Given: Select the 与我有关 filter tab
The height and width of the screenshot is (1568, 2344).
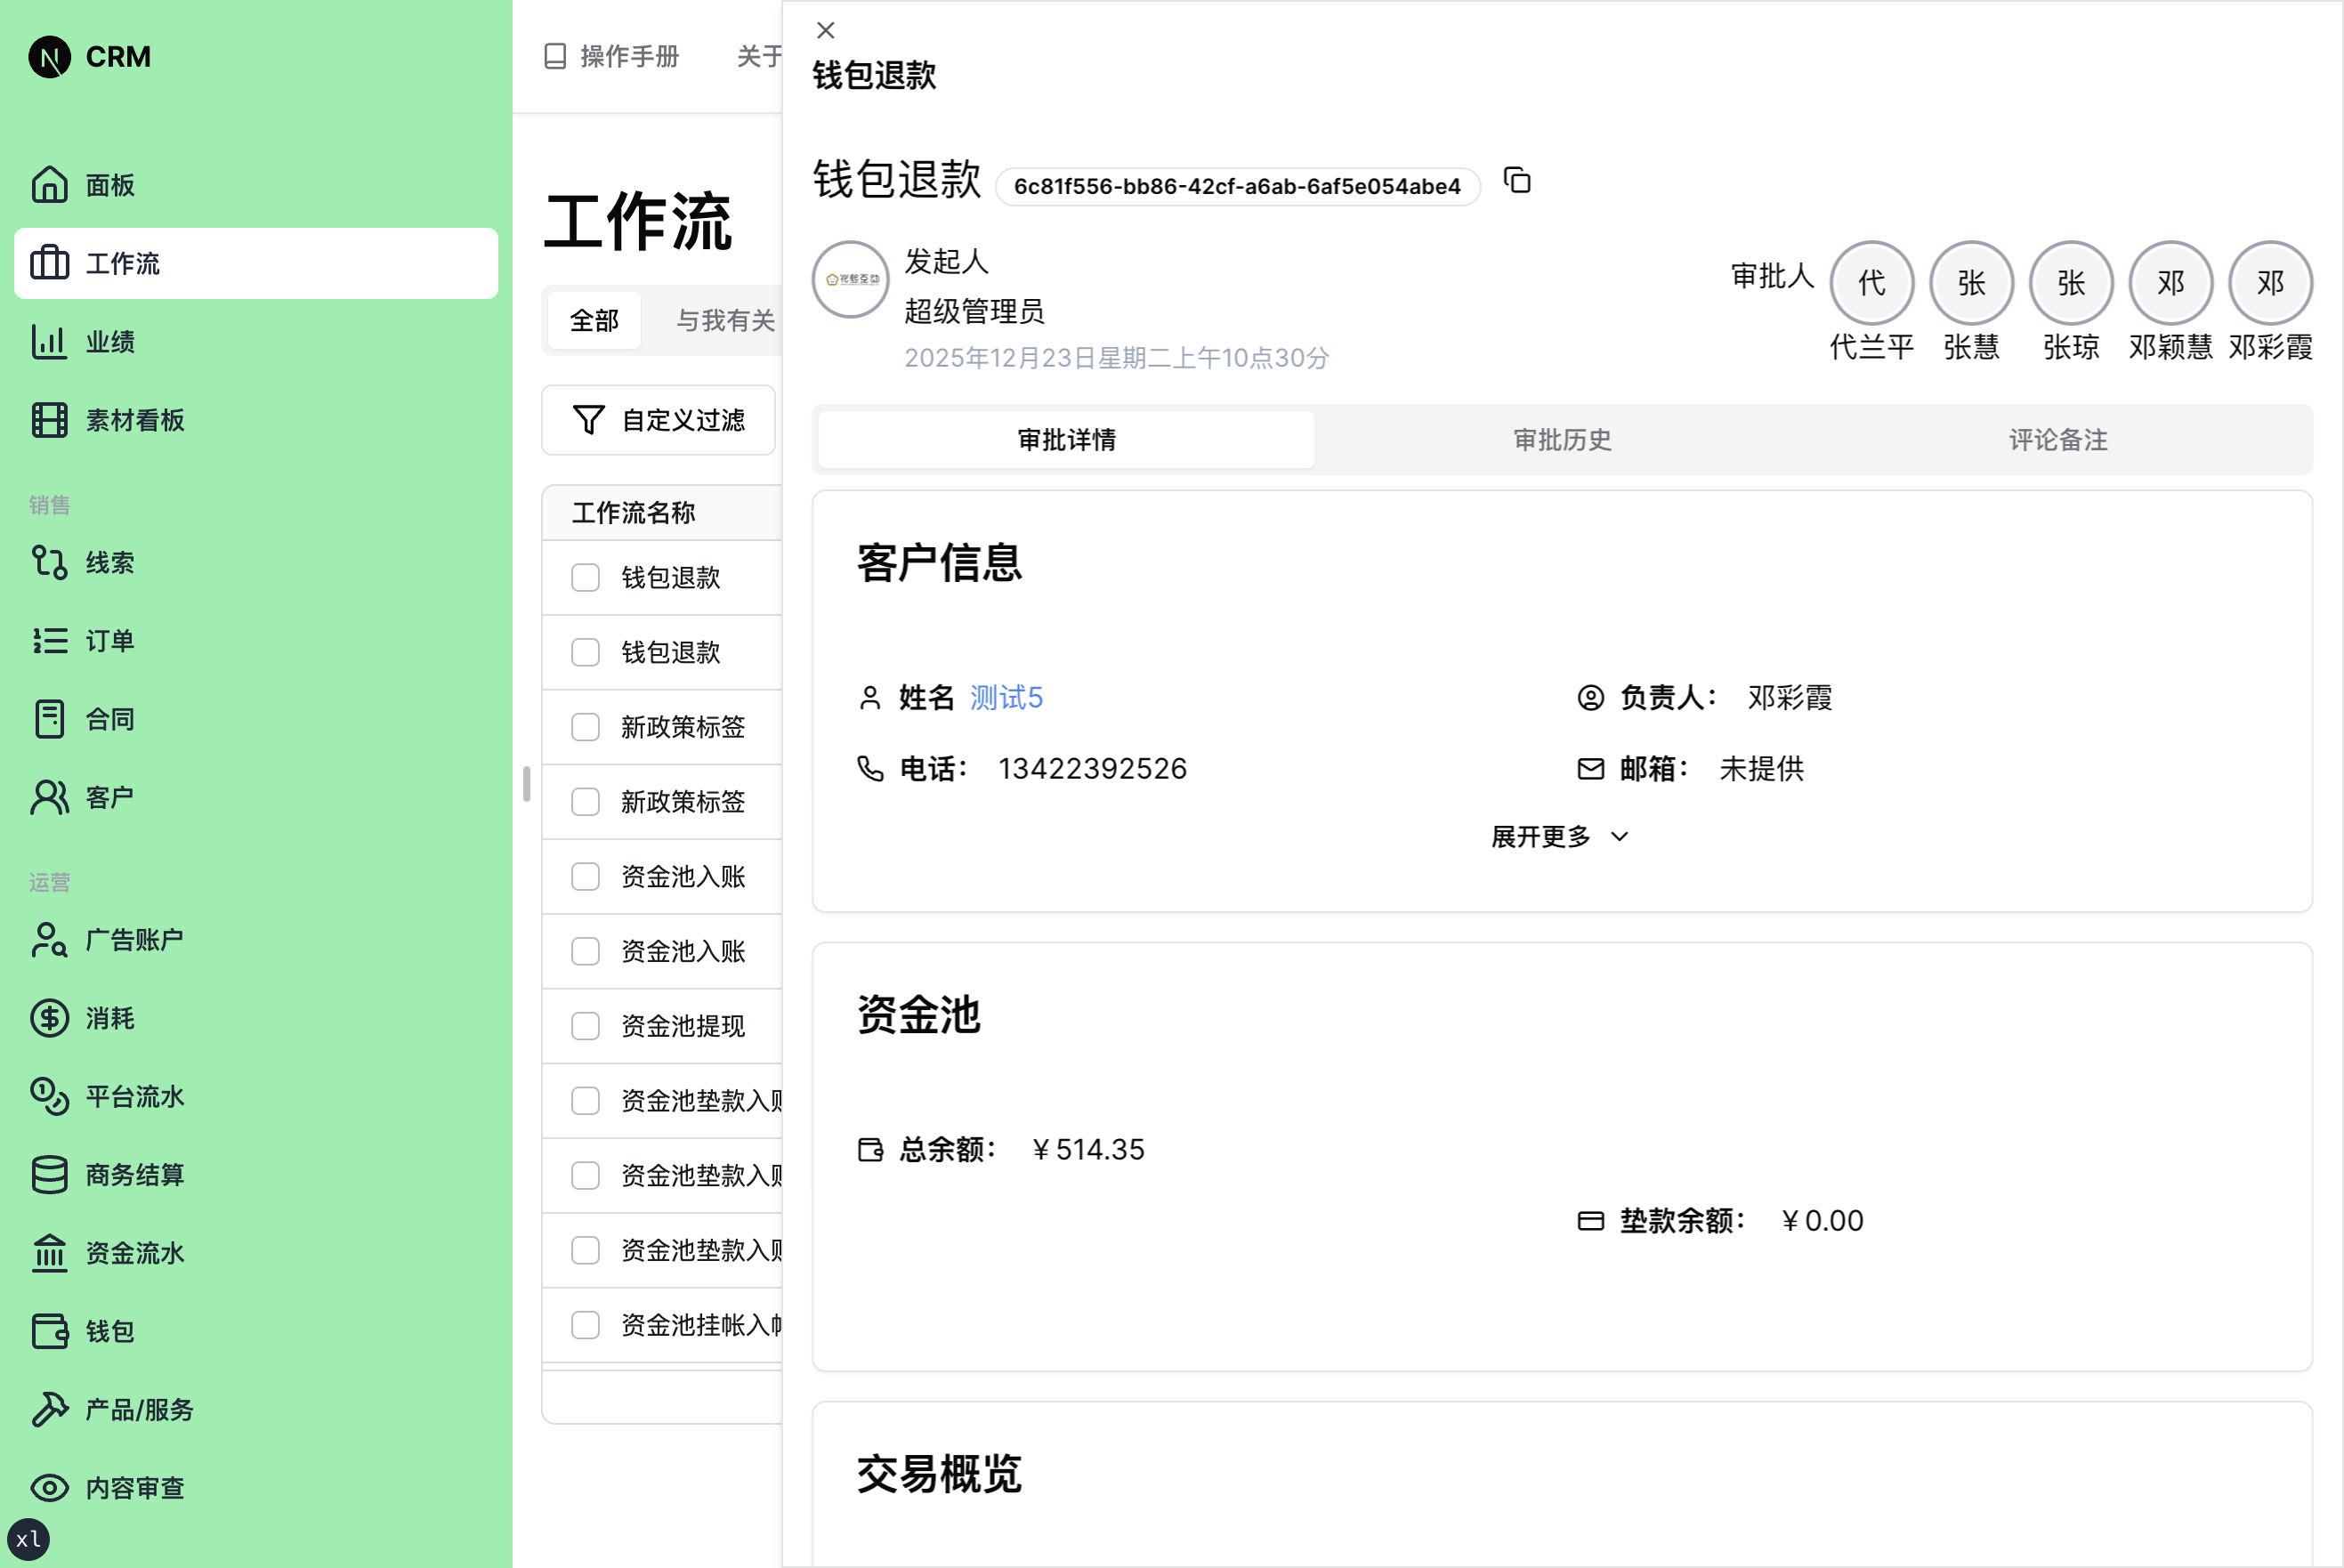Looking at the screenshot, I should click(725, 320).
